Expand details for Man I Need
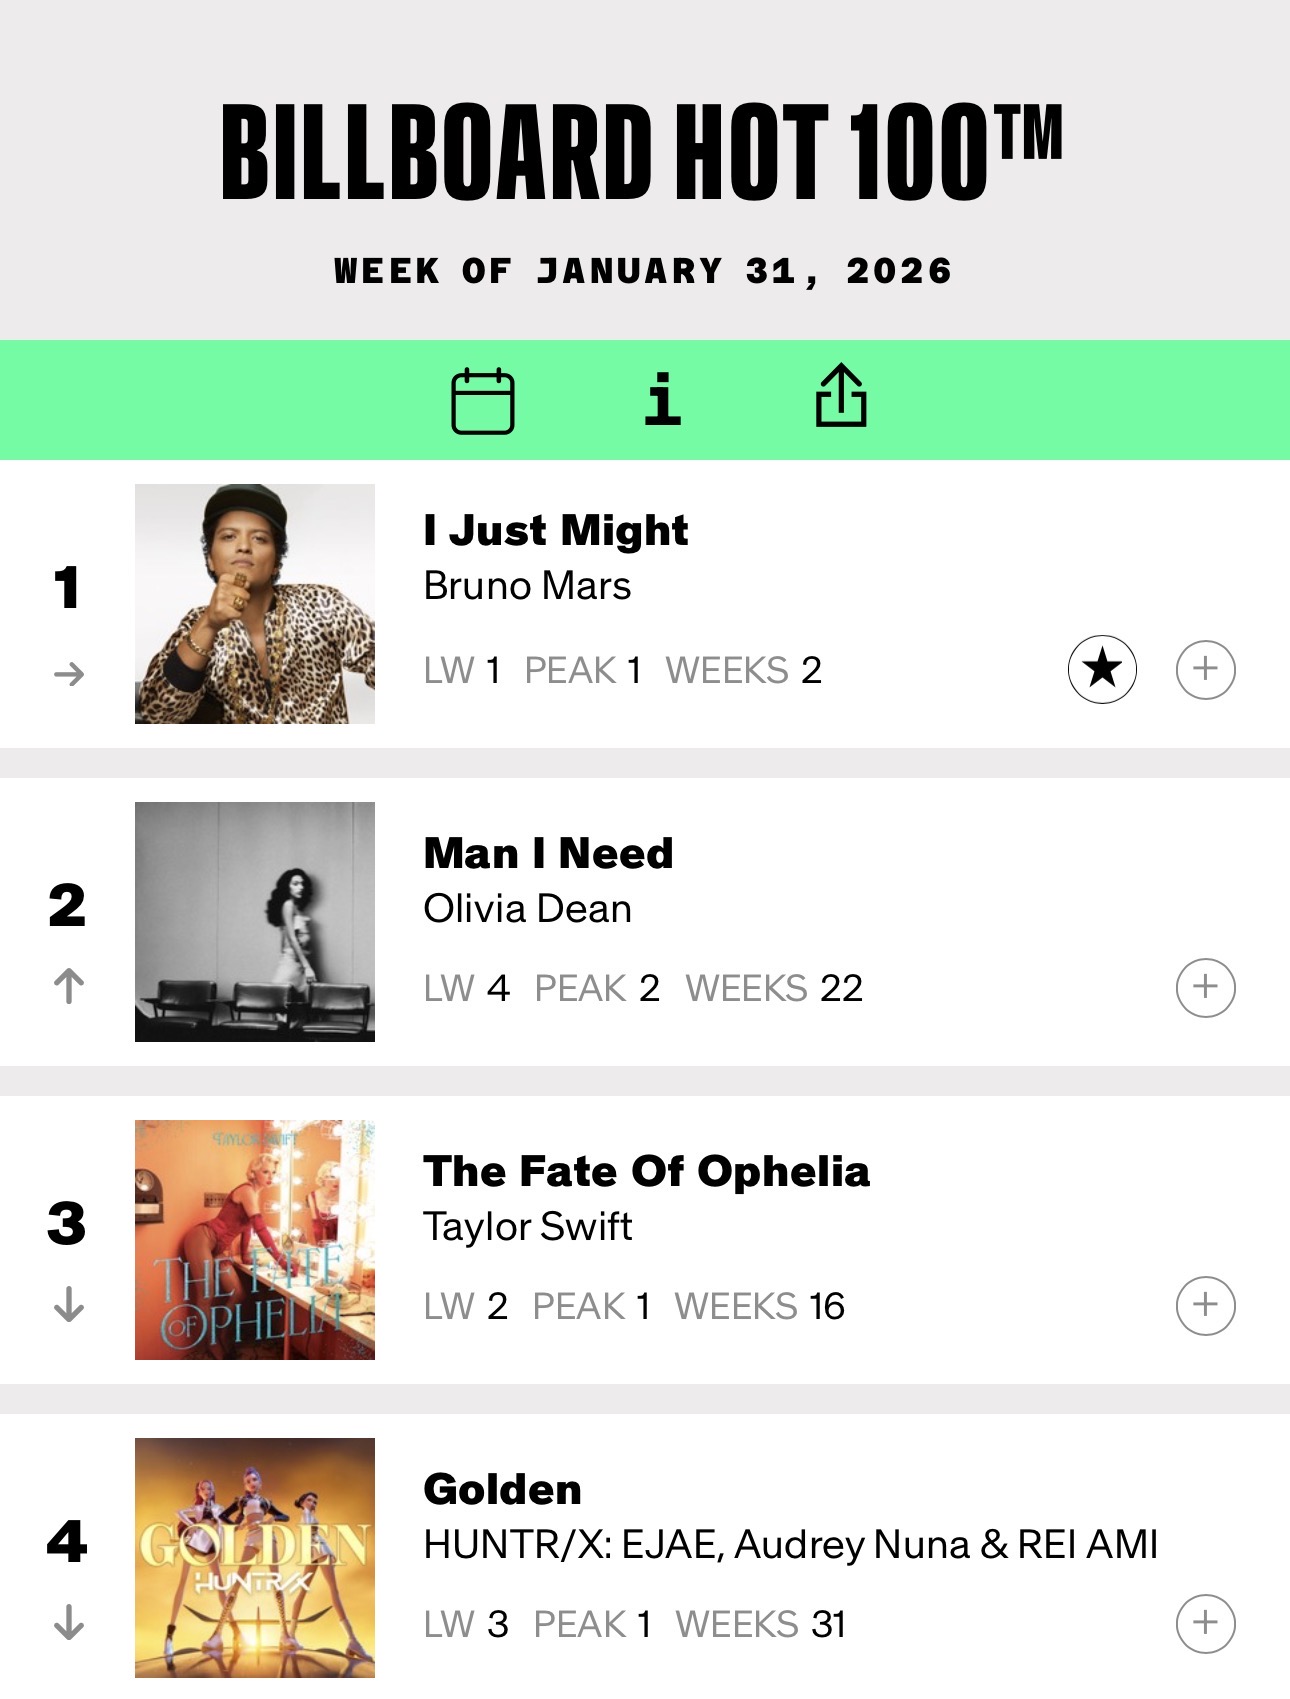This screenshot has width=1290, height=1699. 1205,987
